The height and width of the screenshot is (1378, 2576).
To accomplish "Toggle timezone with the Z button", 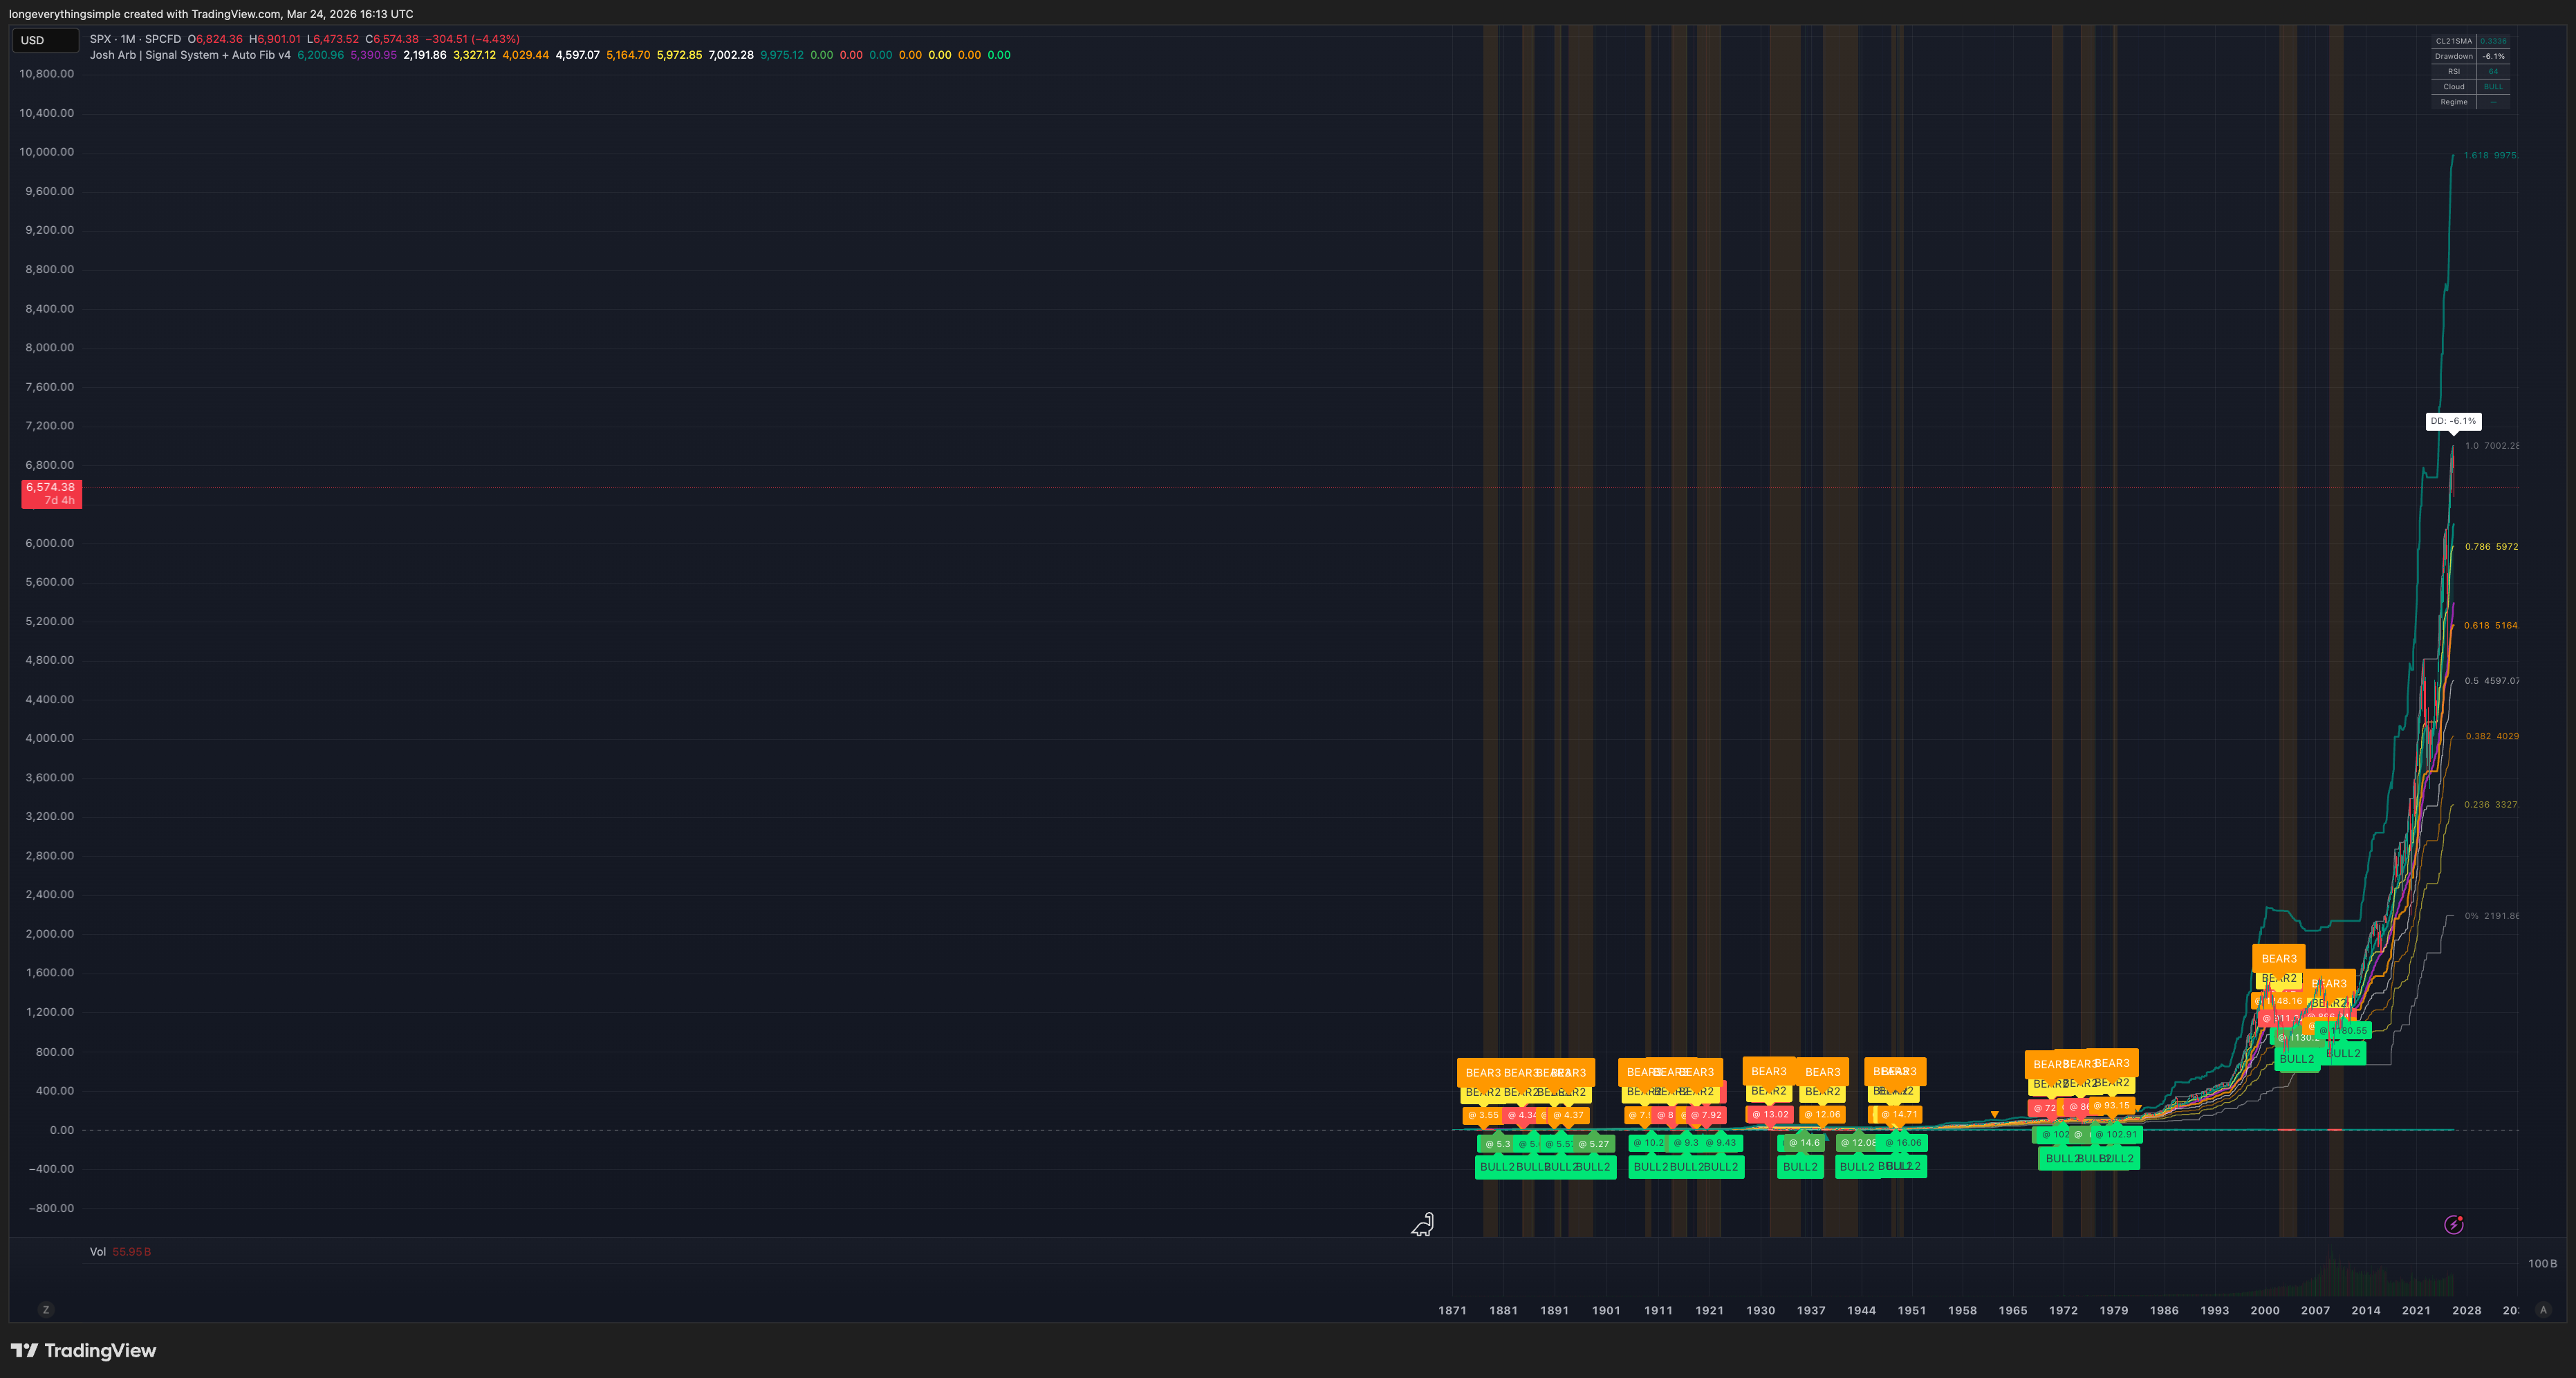I will click(x=45, y=1310).
